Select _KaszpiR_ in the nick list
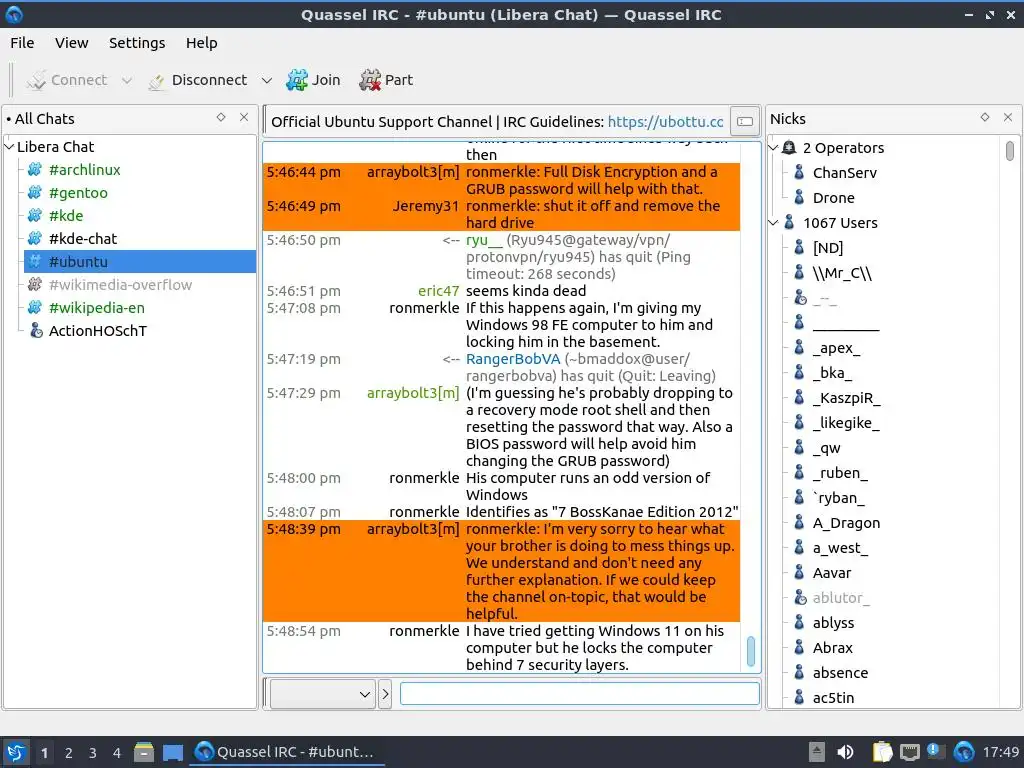Screen dimensions: 1024x768 846,398
